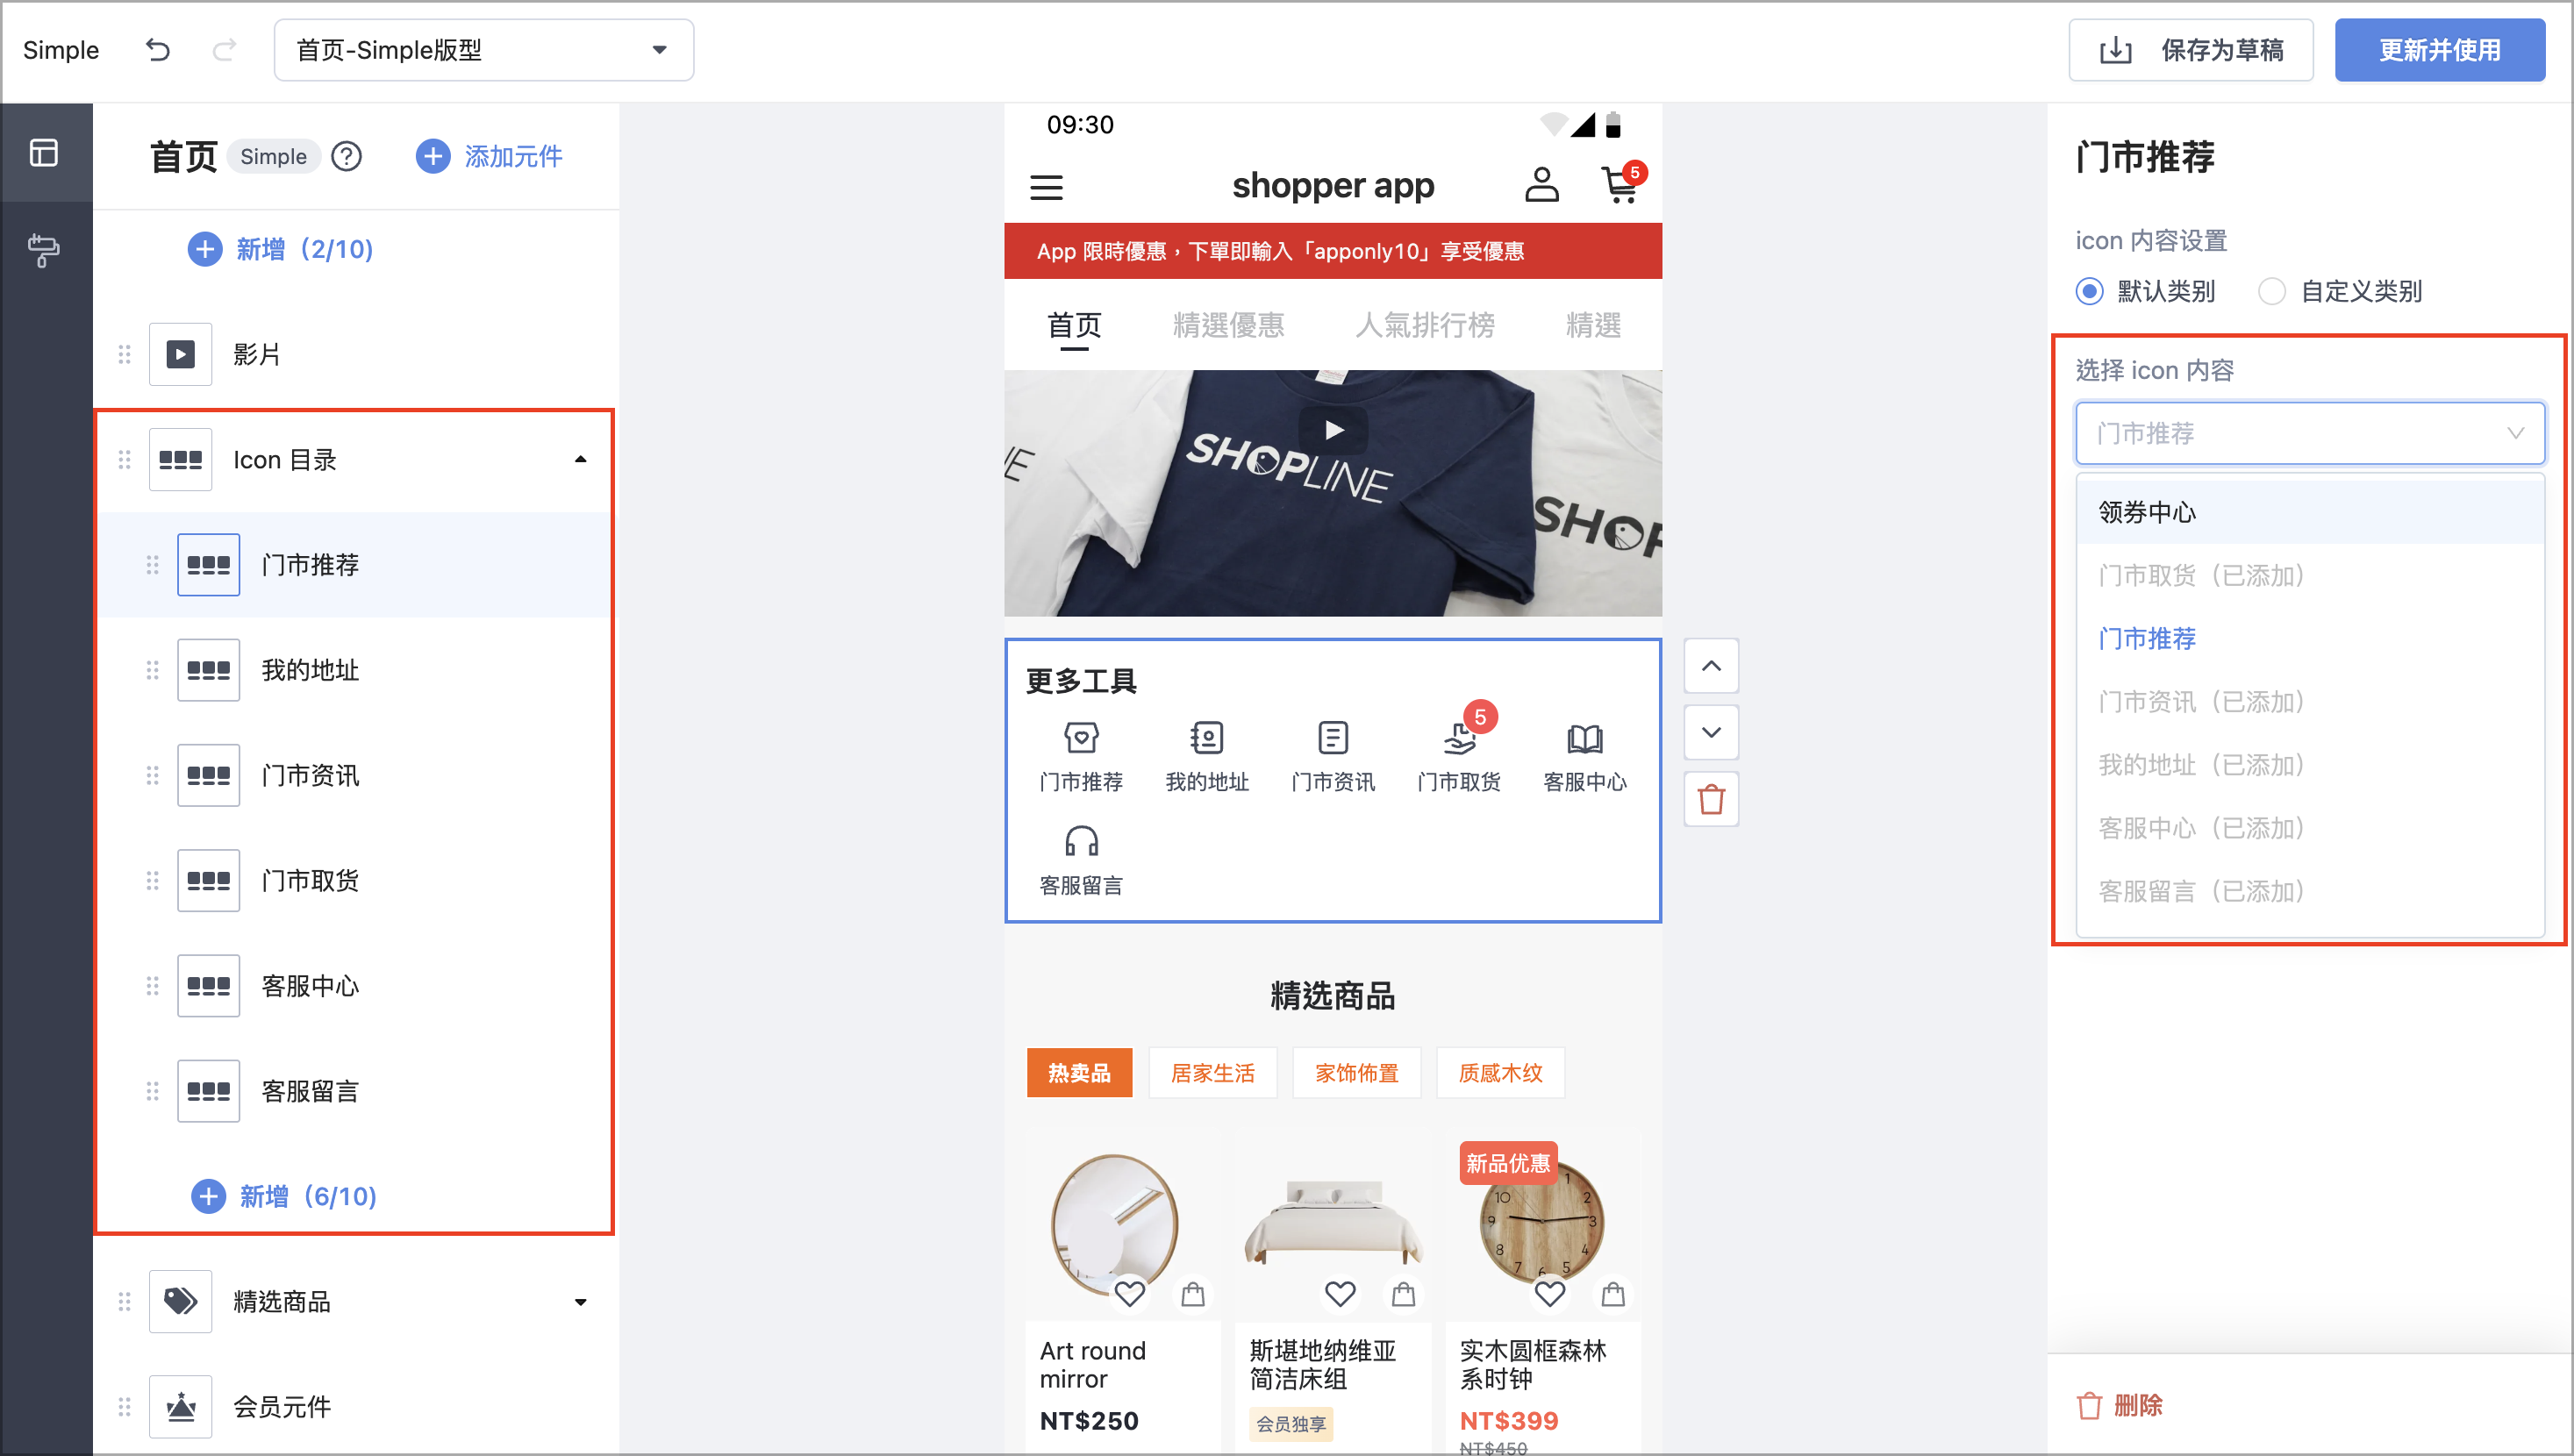Open the 选择 icon 内容 select box
Viewport: 2574px width, 1456px height.
[2309, 433]
